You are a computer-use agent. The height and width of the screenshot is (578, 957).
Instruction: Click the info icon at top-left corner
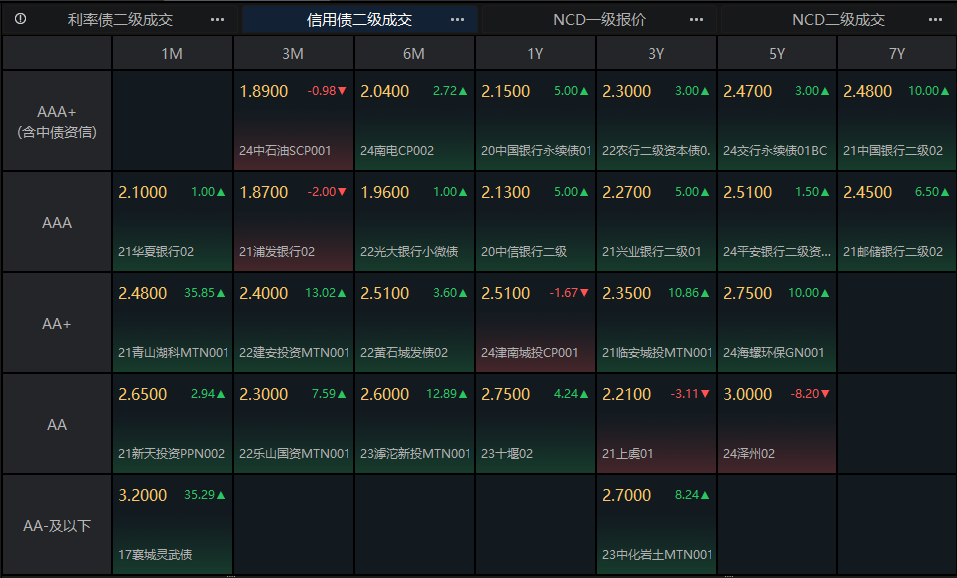(20, 19)
